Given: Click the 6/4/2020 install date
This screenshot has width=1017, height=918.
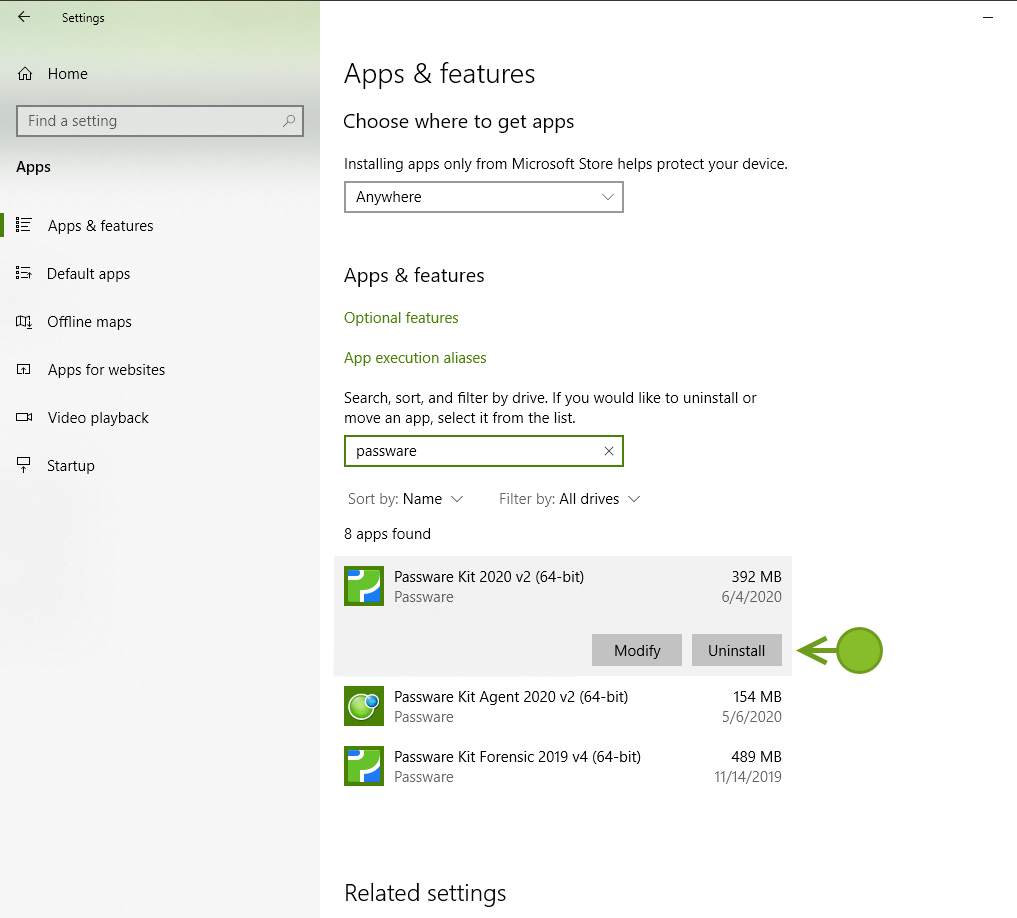Looking at the screenshot, I should pos(752,597).
